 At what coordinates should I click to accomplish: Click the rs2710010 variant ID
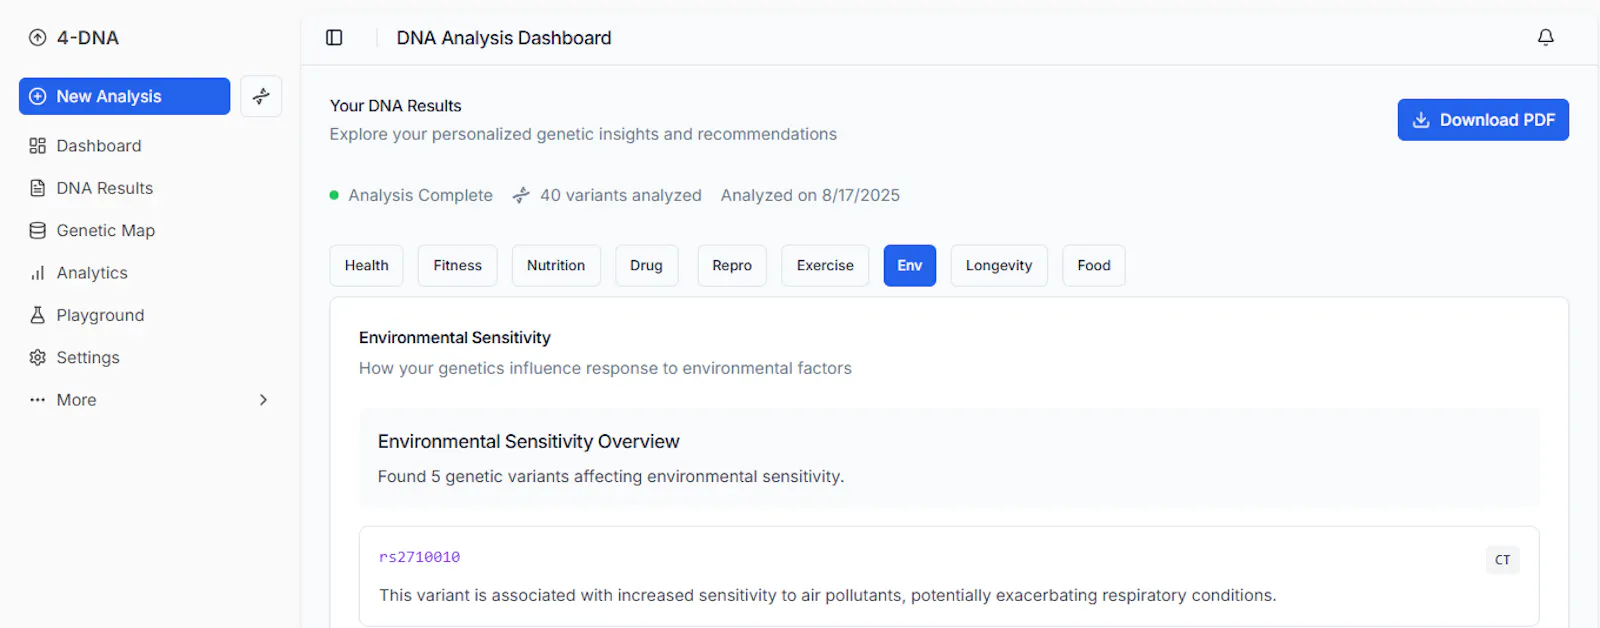[420, 557]
